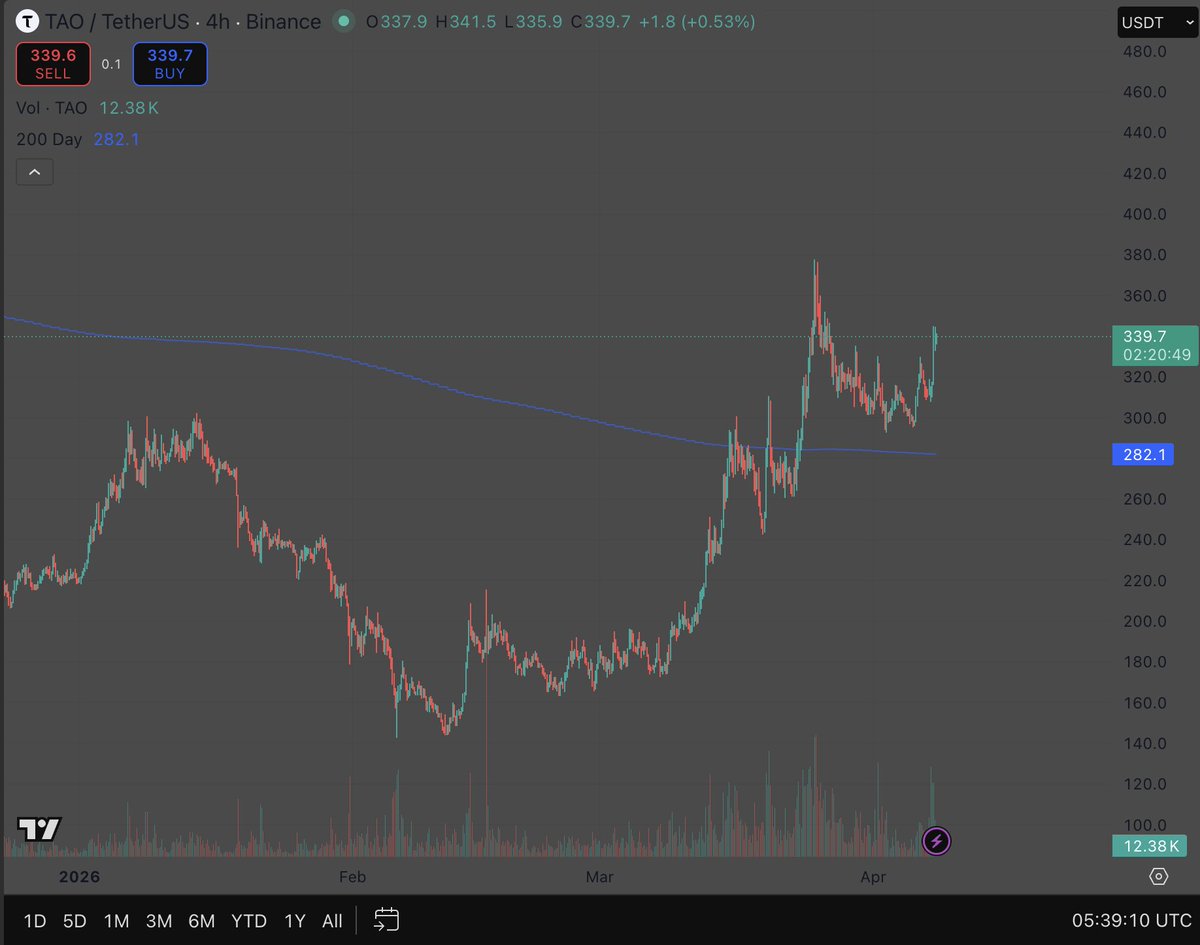Click the TradingView logo watermark
The image size is (1200, 945).
coord(39,829)
